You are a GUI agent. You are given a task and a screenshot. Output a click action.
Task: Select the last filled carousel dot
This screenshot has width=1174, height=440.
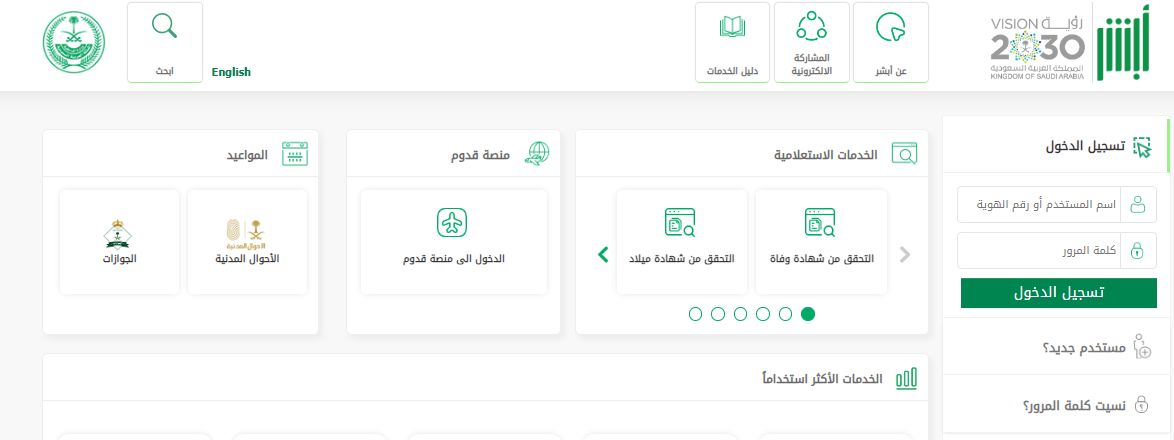(808, 314)
